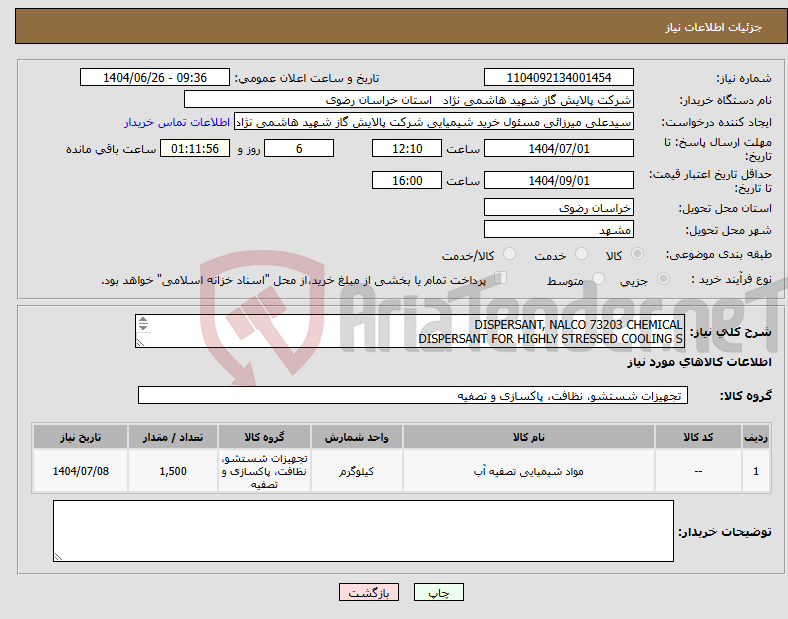The height and width of the screenshot is (619, 788).
Task: Click the validity time field 16:00
Action: click(407, 180)
